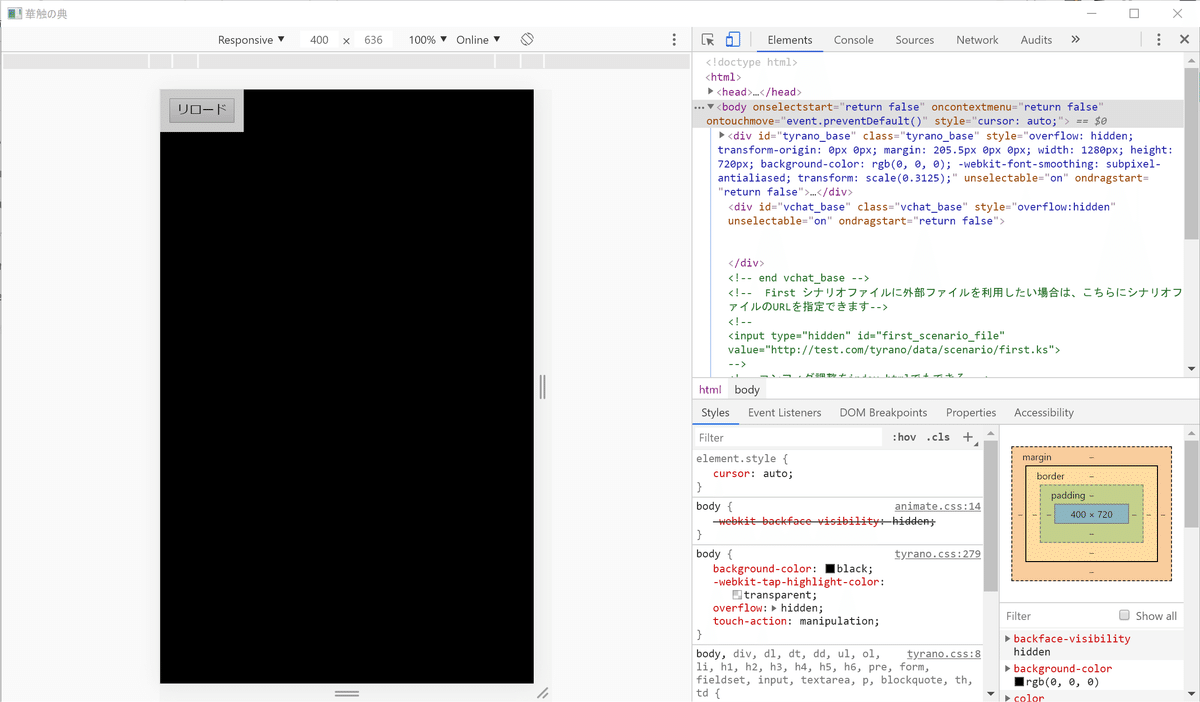Click the computed rgb(0, 0, 0) color swatch
The height and width of the screenshot is (702, 1200).
click(x=1019, y=682)
